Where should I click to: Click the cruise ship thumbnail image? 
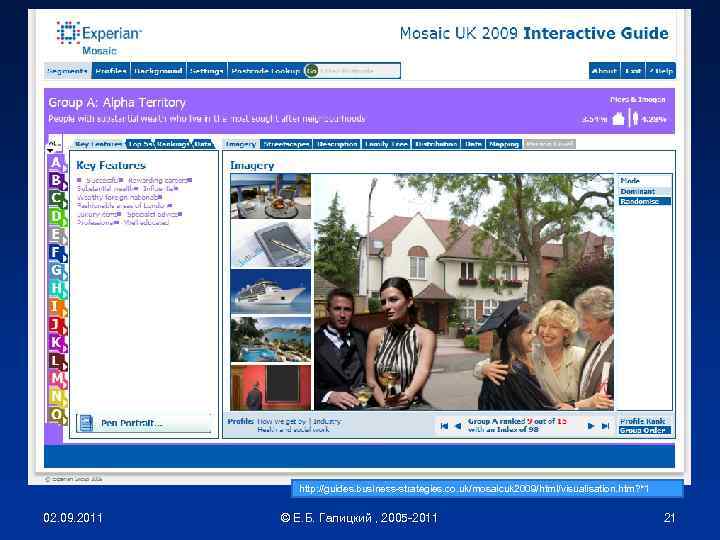[270, 292]
